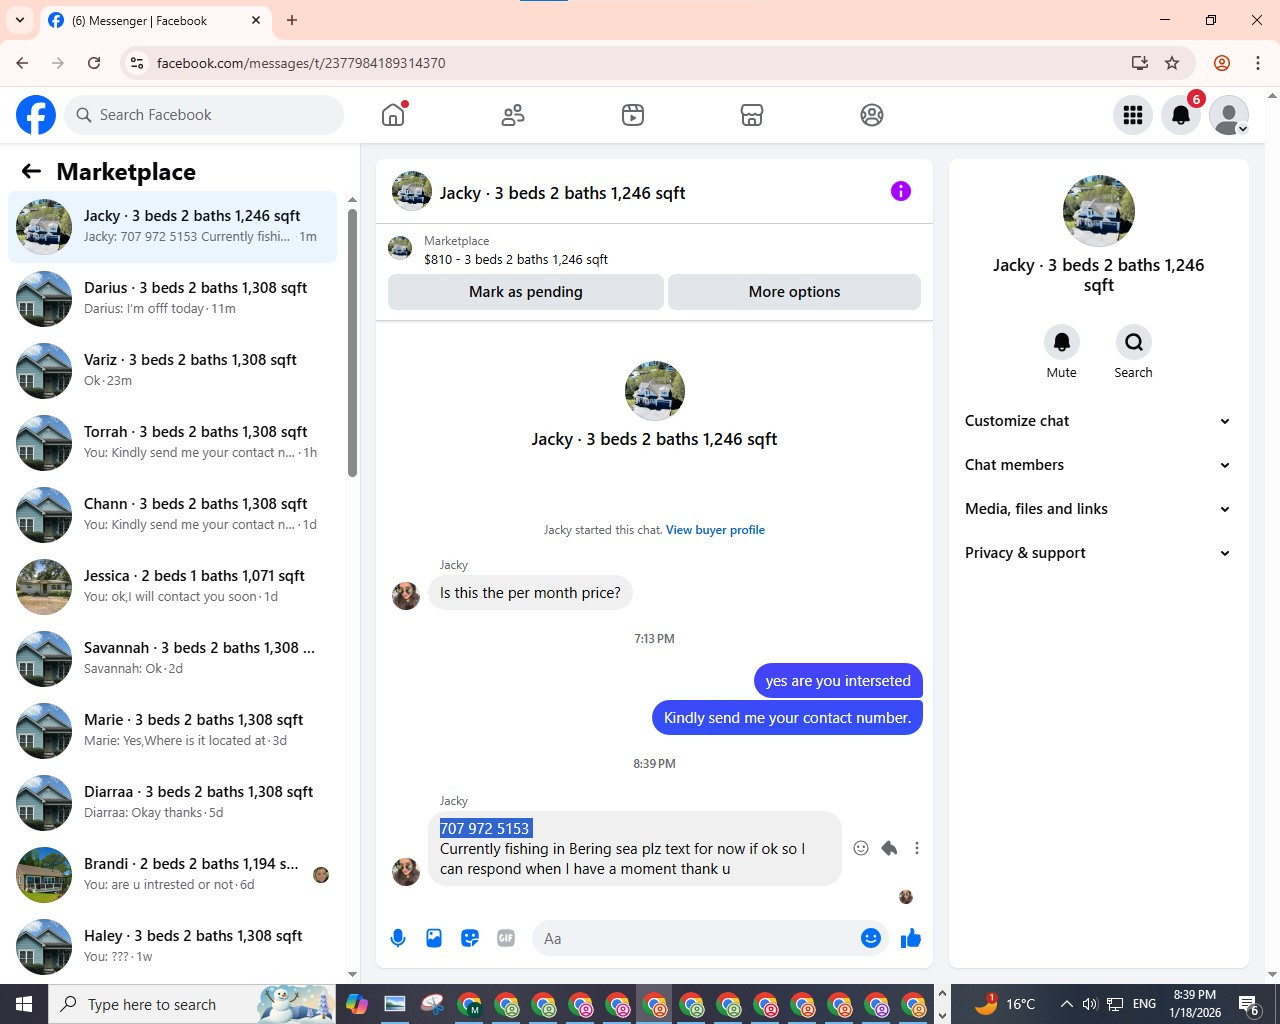Expand Media, files and links section

point(1098,509)
